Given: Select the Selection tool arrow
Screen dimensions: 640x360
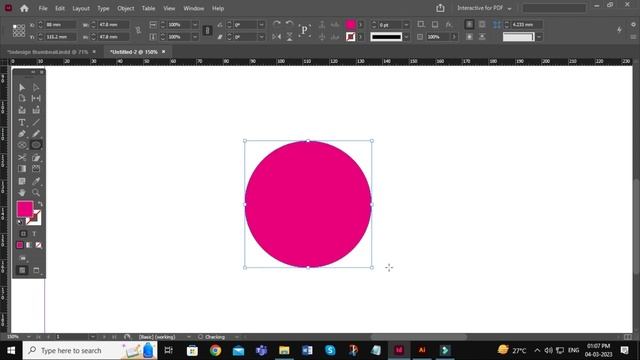Looking at the screenshot, I should pos(22,87).
